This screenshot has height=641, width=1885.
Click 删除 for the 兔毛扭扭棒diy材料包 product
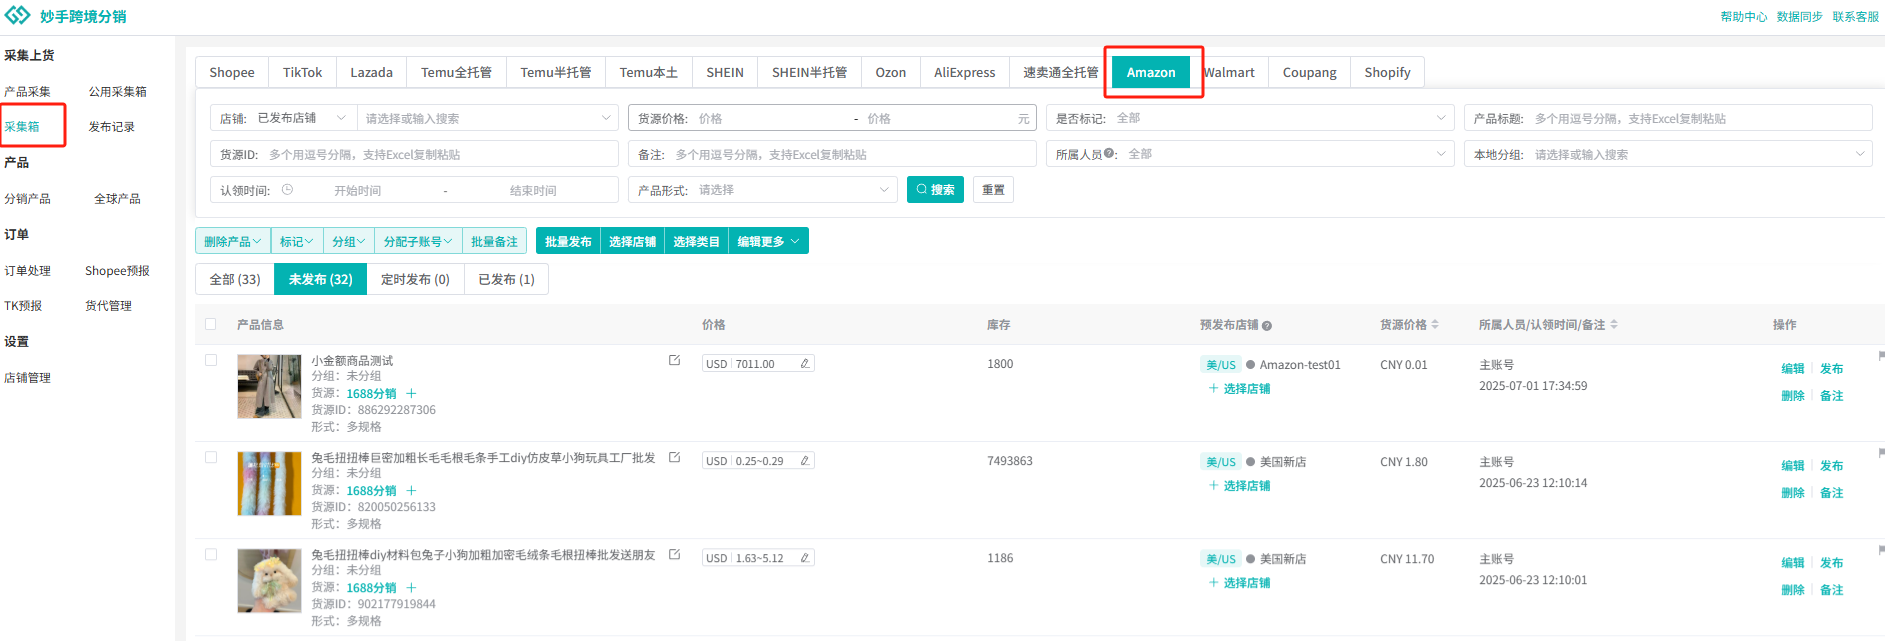[x=1792, y=590]
